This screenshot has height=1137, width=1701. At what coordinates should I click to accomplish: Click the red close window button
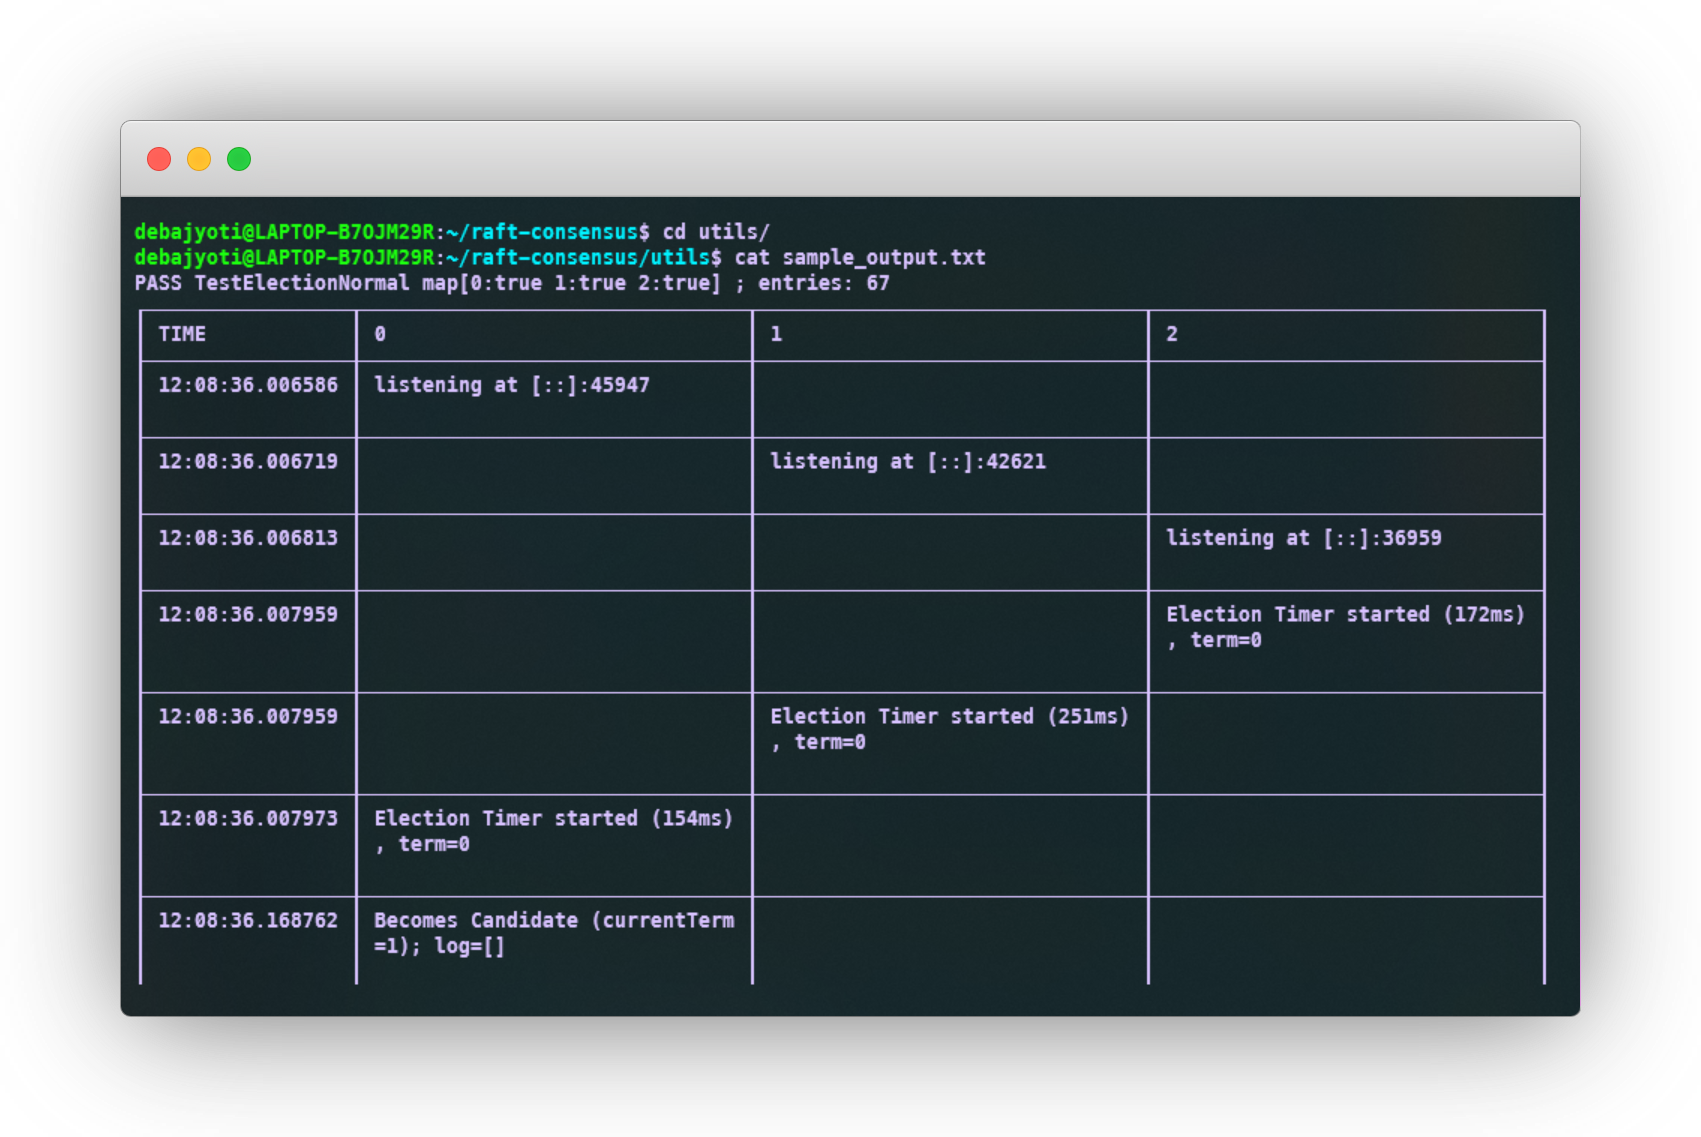[159, 159]
